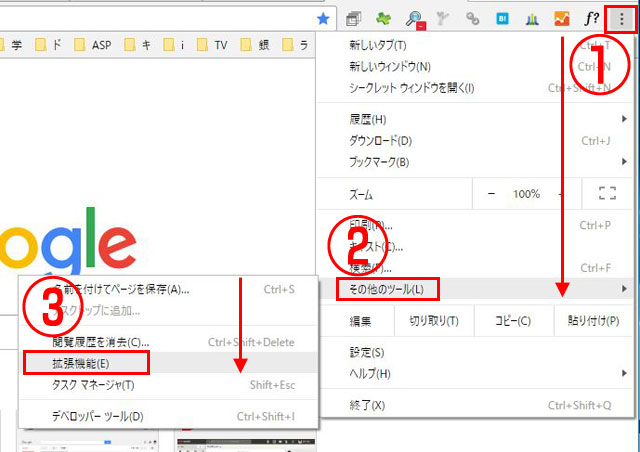This screenshot has height=452, width=640.
Task: Open the ド bookmark folder
Action: pos(49,45)
